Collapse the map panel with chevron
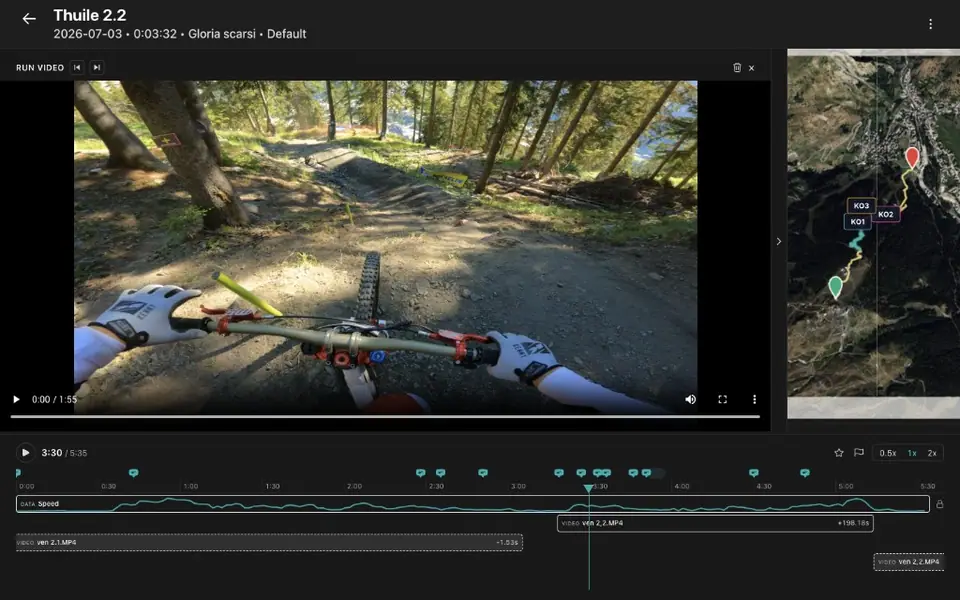Screen dimensions: 960x600 pyautogui.click(x=779, y=241)
